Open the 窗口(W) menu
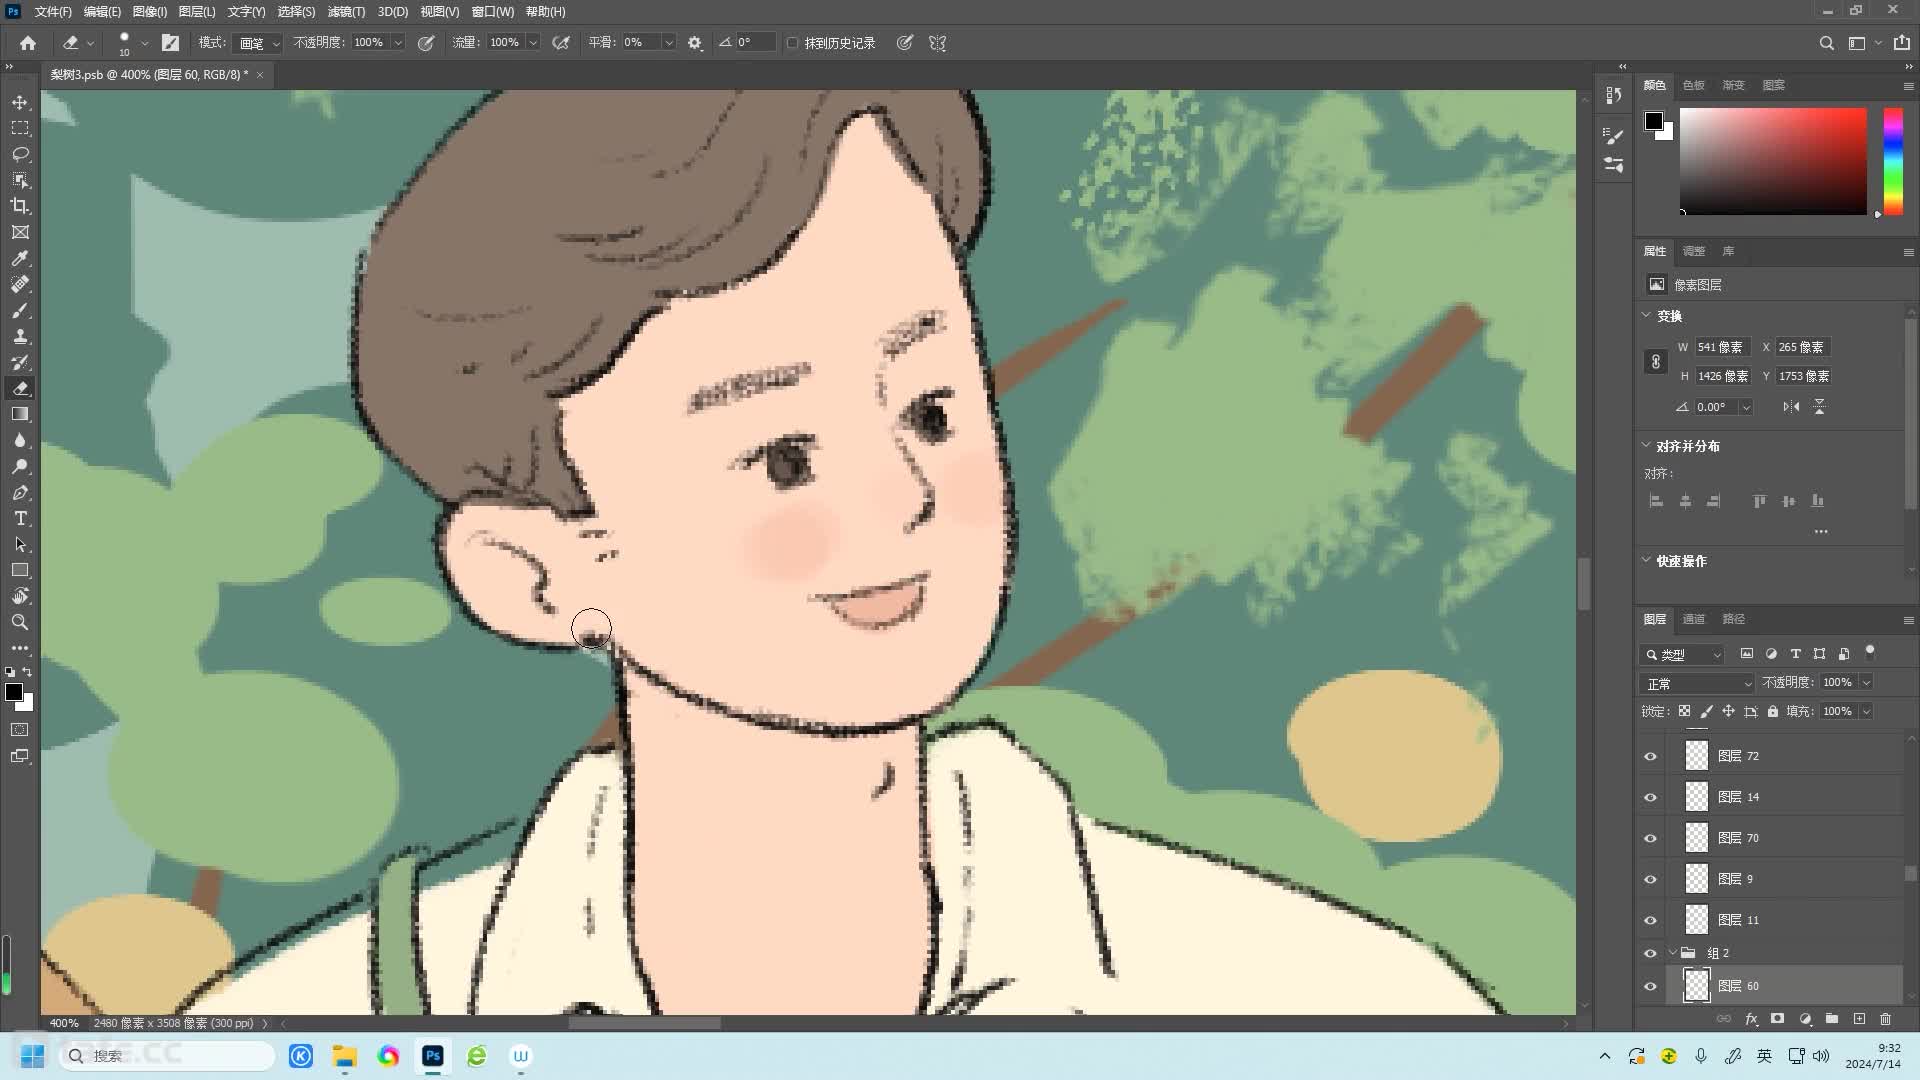1920x1080 pixels. (492, 11)
